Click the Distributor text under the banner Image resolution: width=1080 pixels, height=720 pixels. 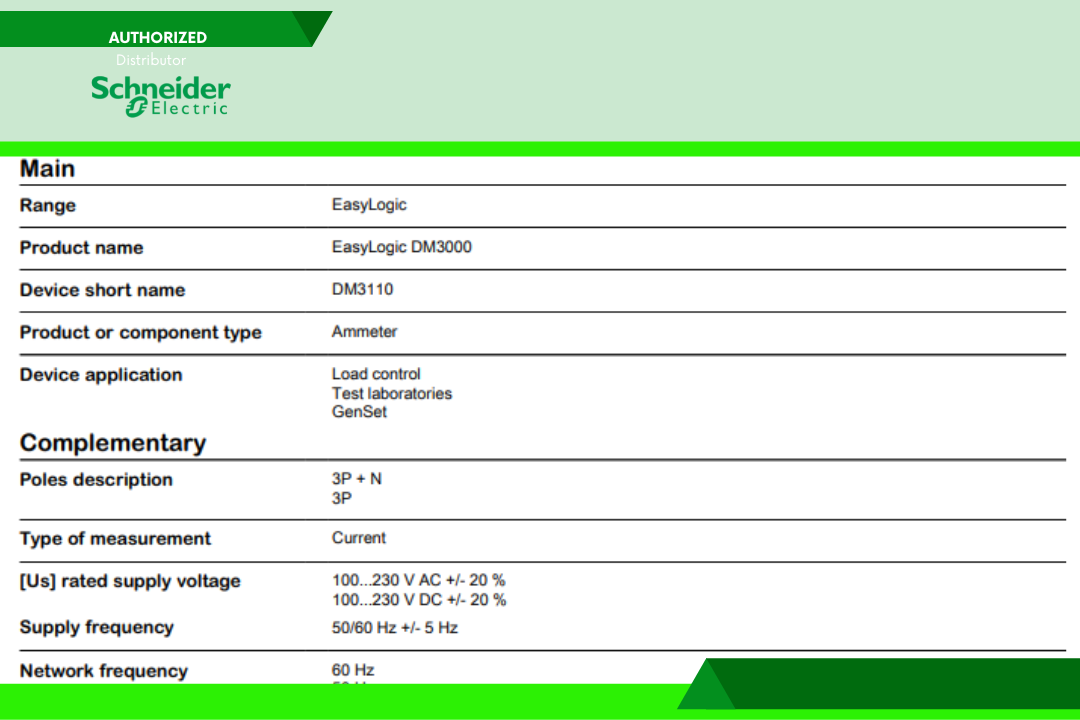[x=151, y=60]
